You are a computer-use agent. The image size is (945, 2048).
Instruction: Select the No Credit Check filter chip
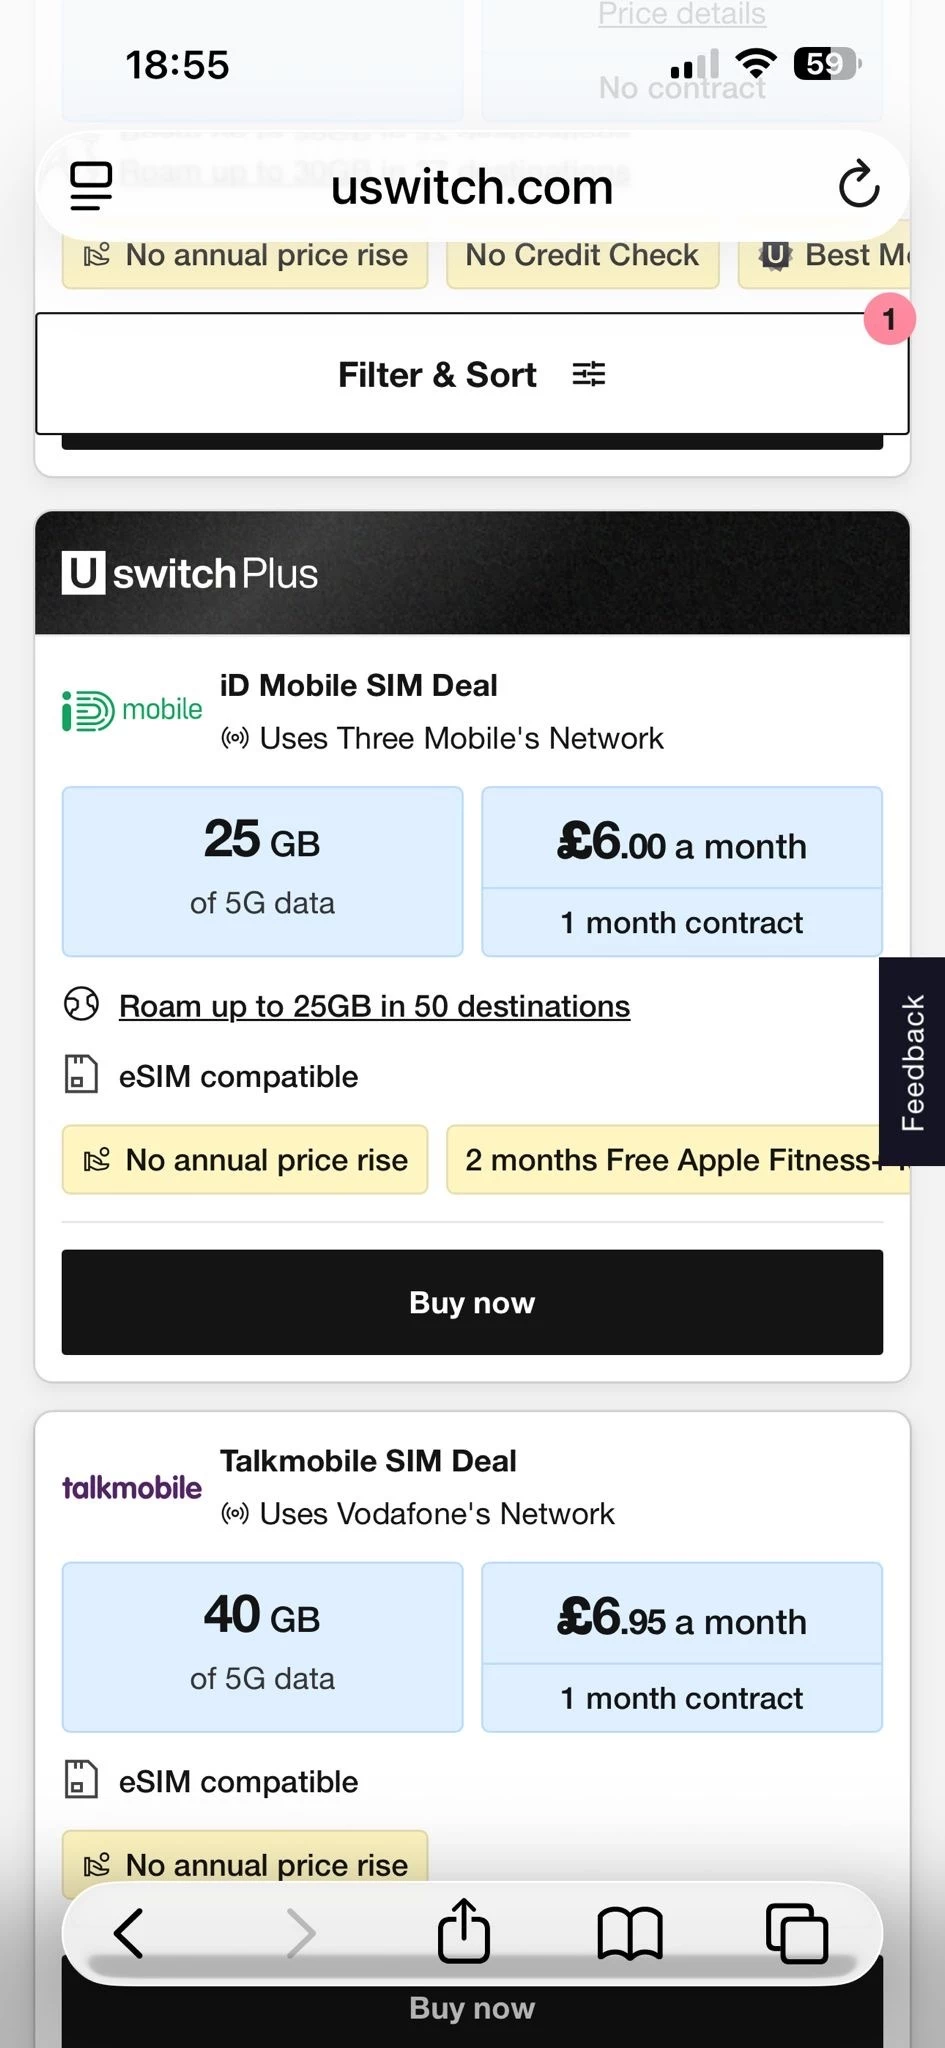582,256
